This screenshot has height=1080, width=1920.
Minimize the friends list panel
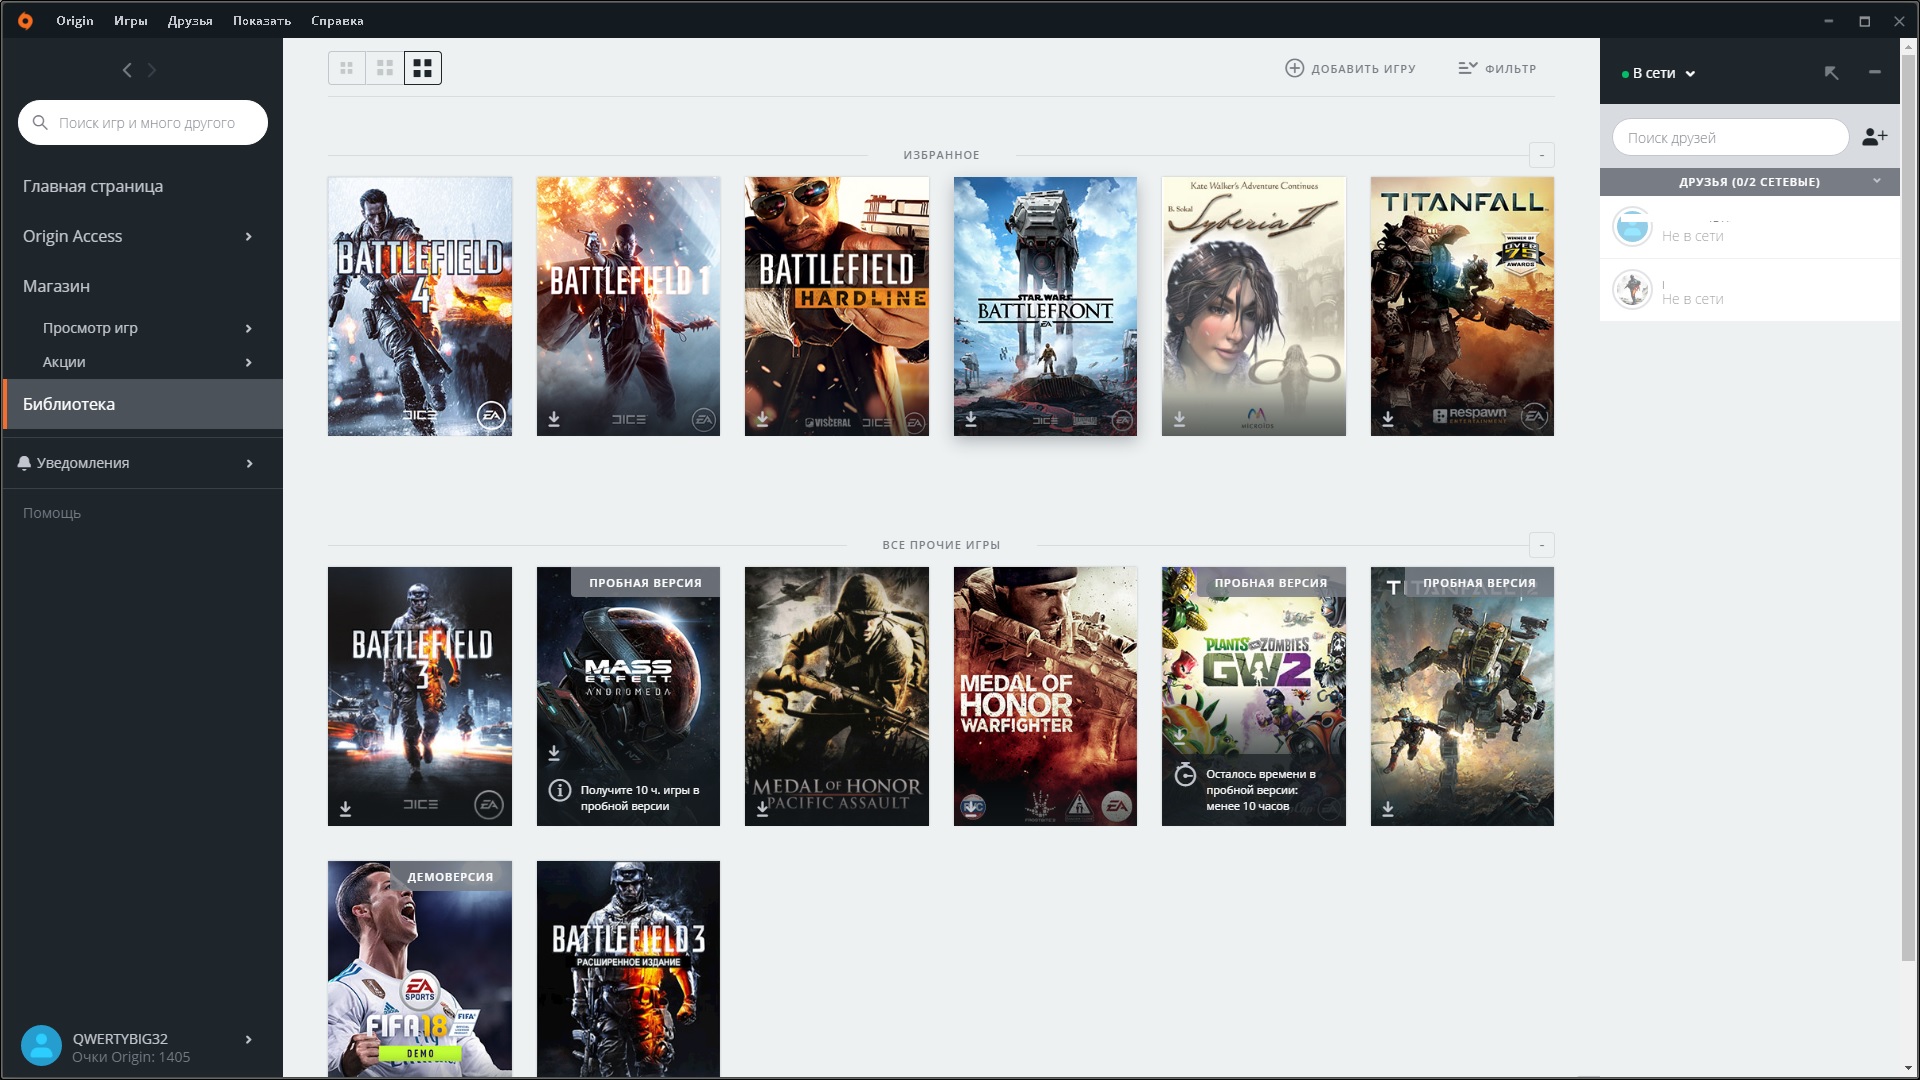1875,72
